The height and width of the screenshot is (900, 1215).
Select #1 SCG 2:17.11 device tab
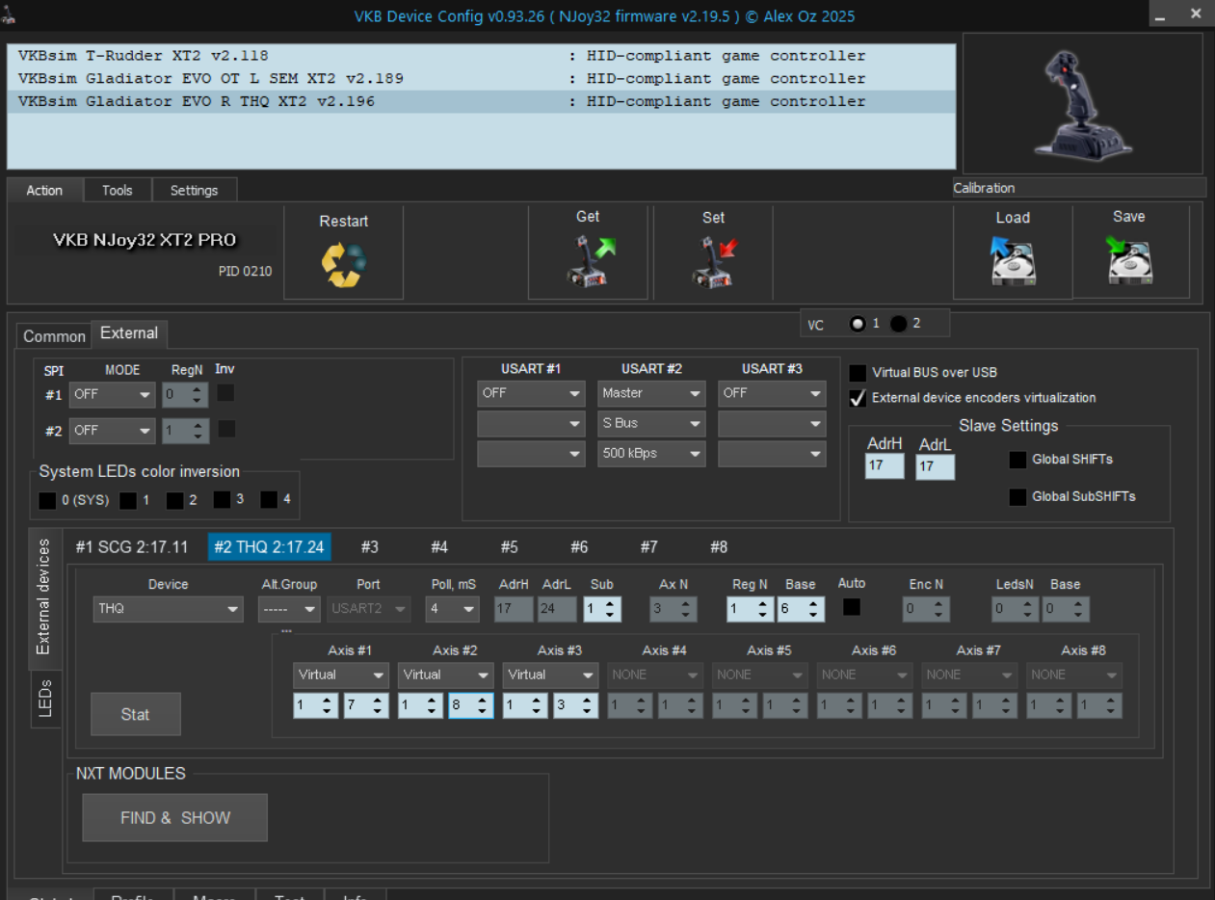[132, 547]
